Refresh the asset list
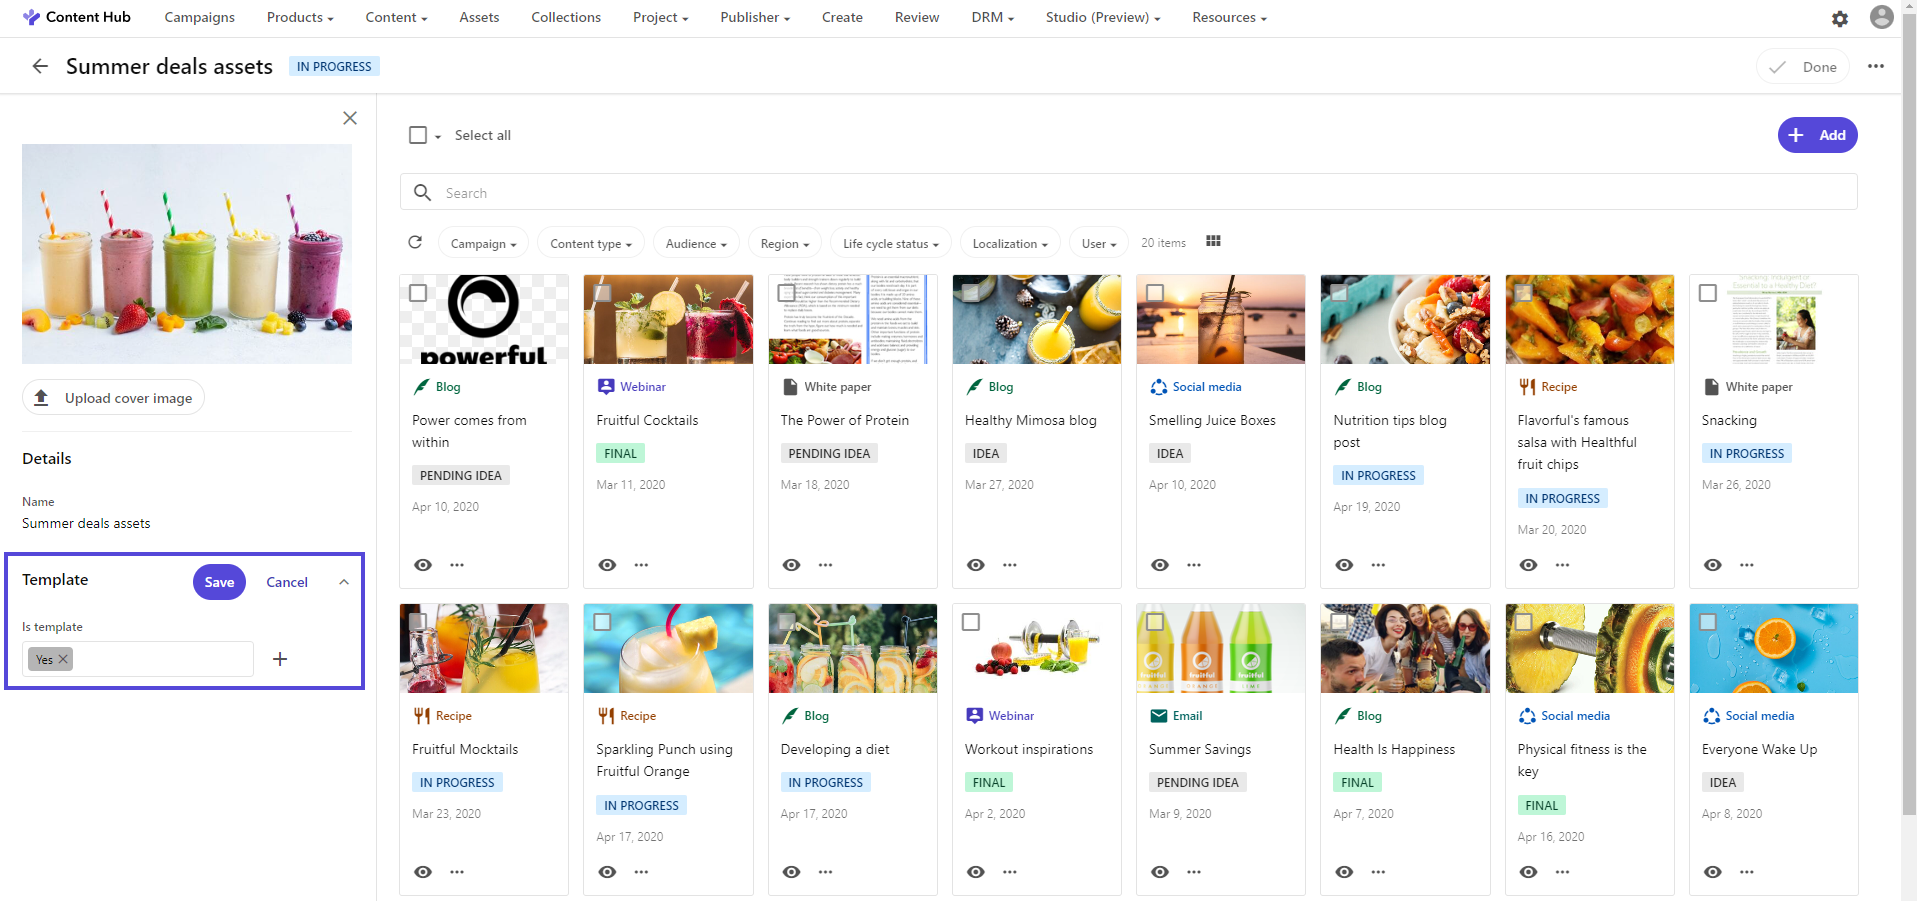1917x901 pixels. [416, 242]
